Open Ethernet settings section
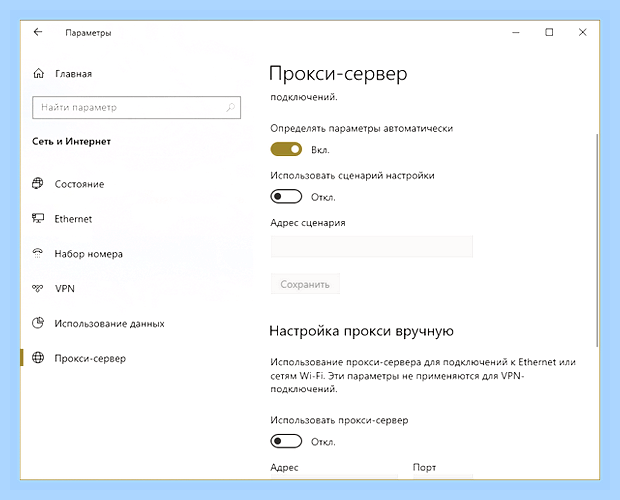620x500 pixels. coord(73,219)
